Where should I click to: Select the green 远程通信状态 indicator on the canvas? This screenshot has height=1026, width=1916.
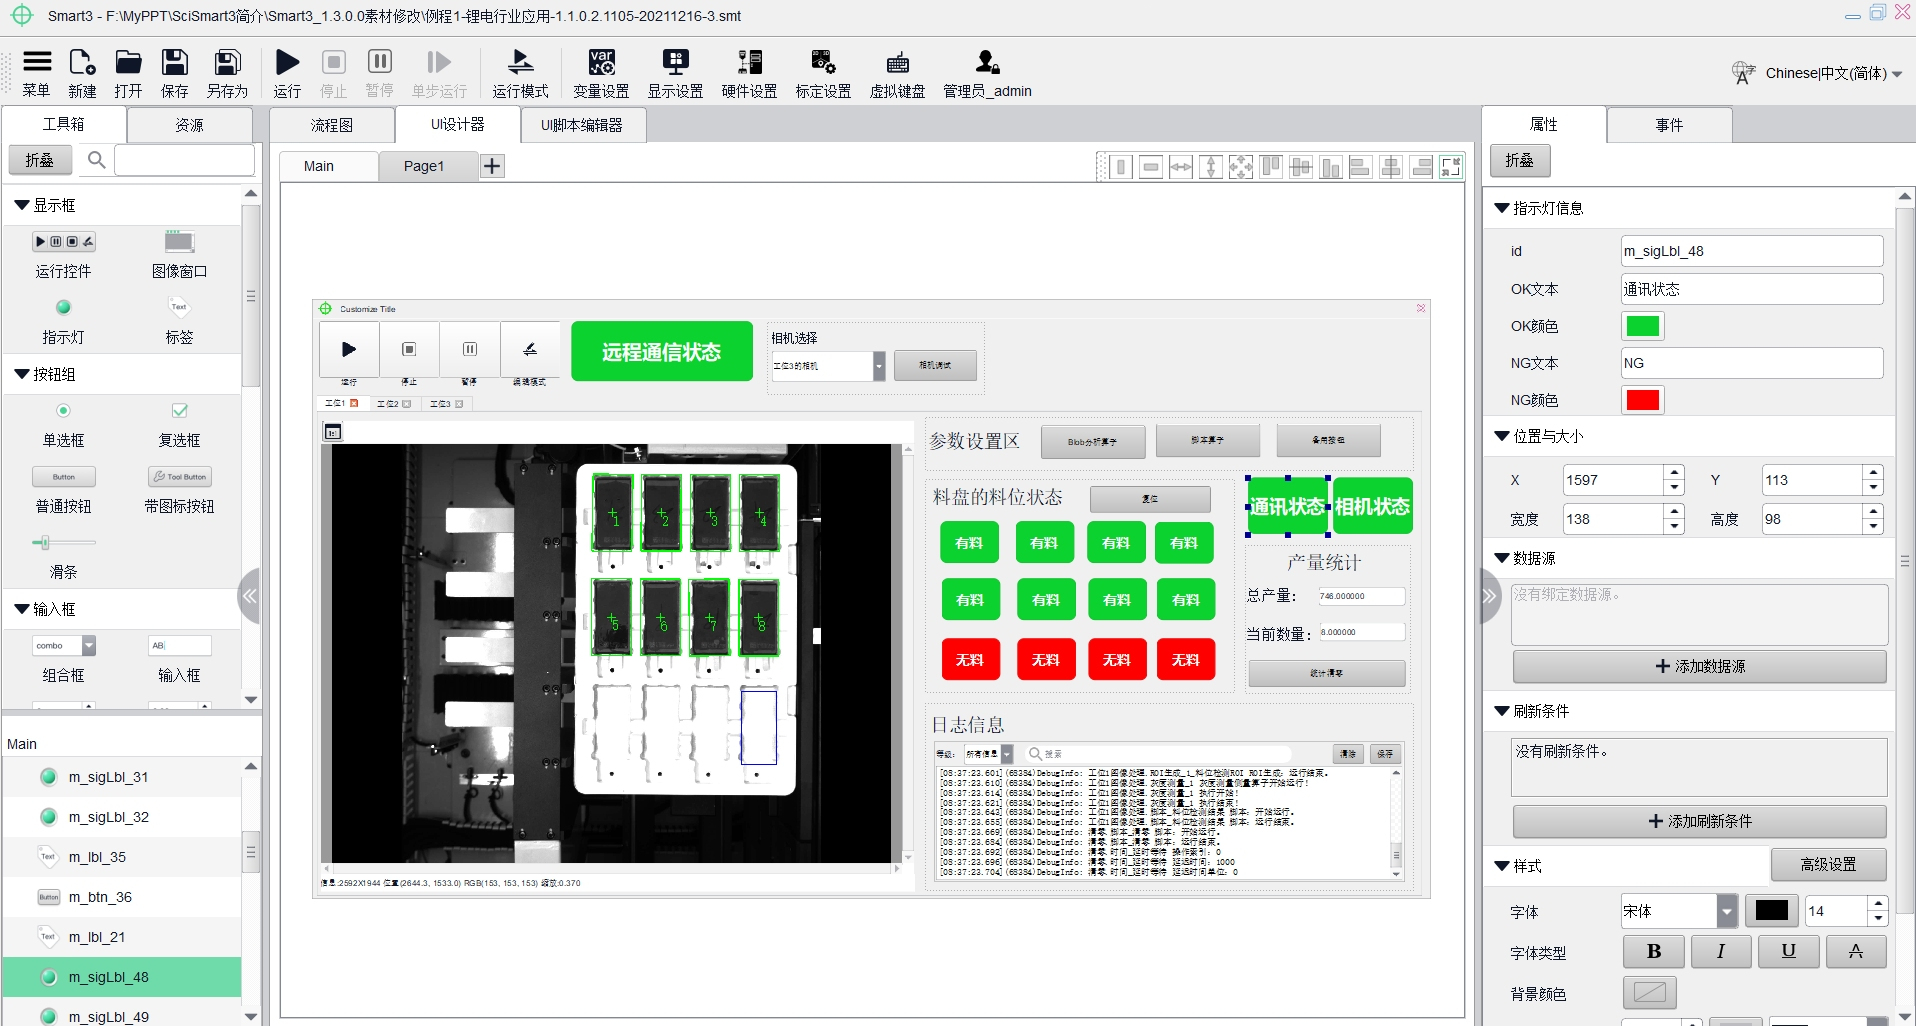tap(662, 351)
